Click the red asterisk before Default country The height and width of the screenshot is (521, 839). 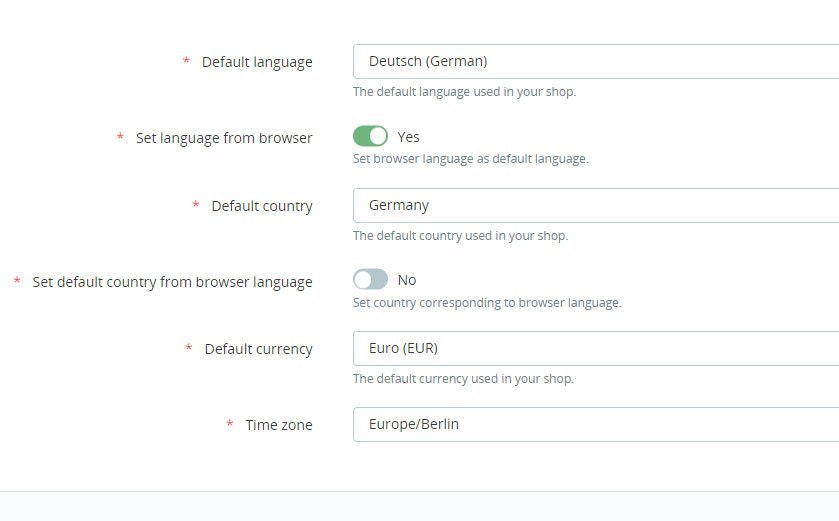[196, 204]
